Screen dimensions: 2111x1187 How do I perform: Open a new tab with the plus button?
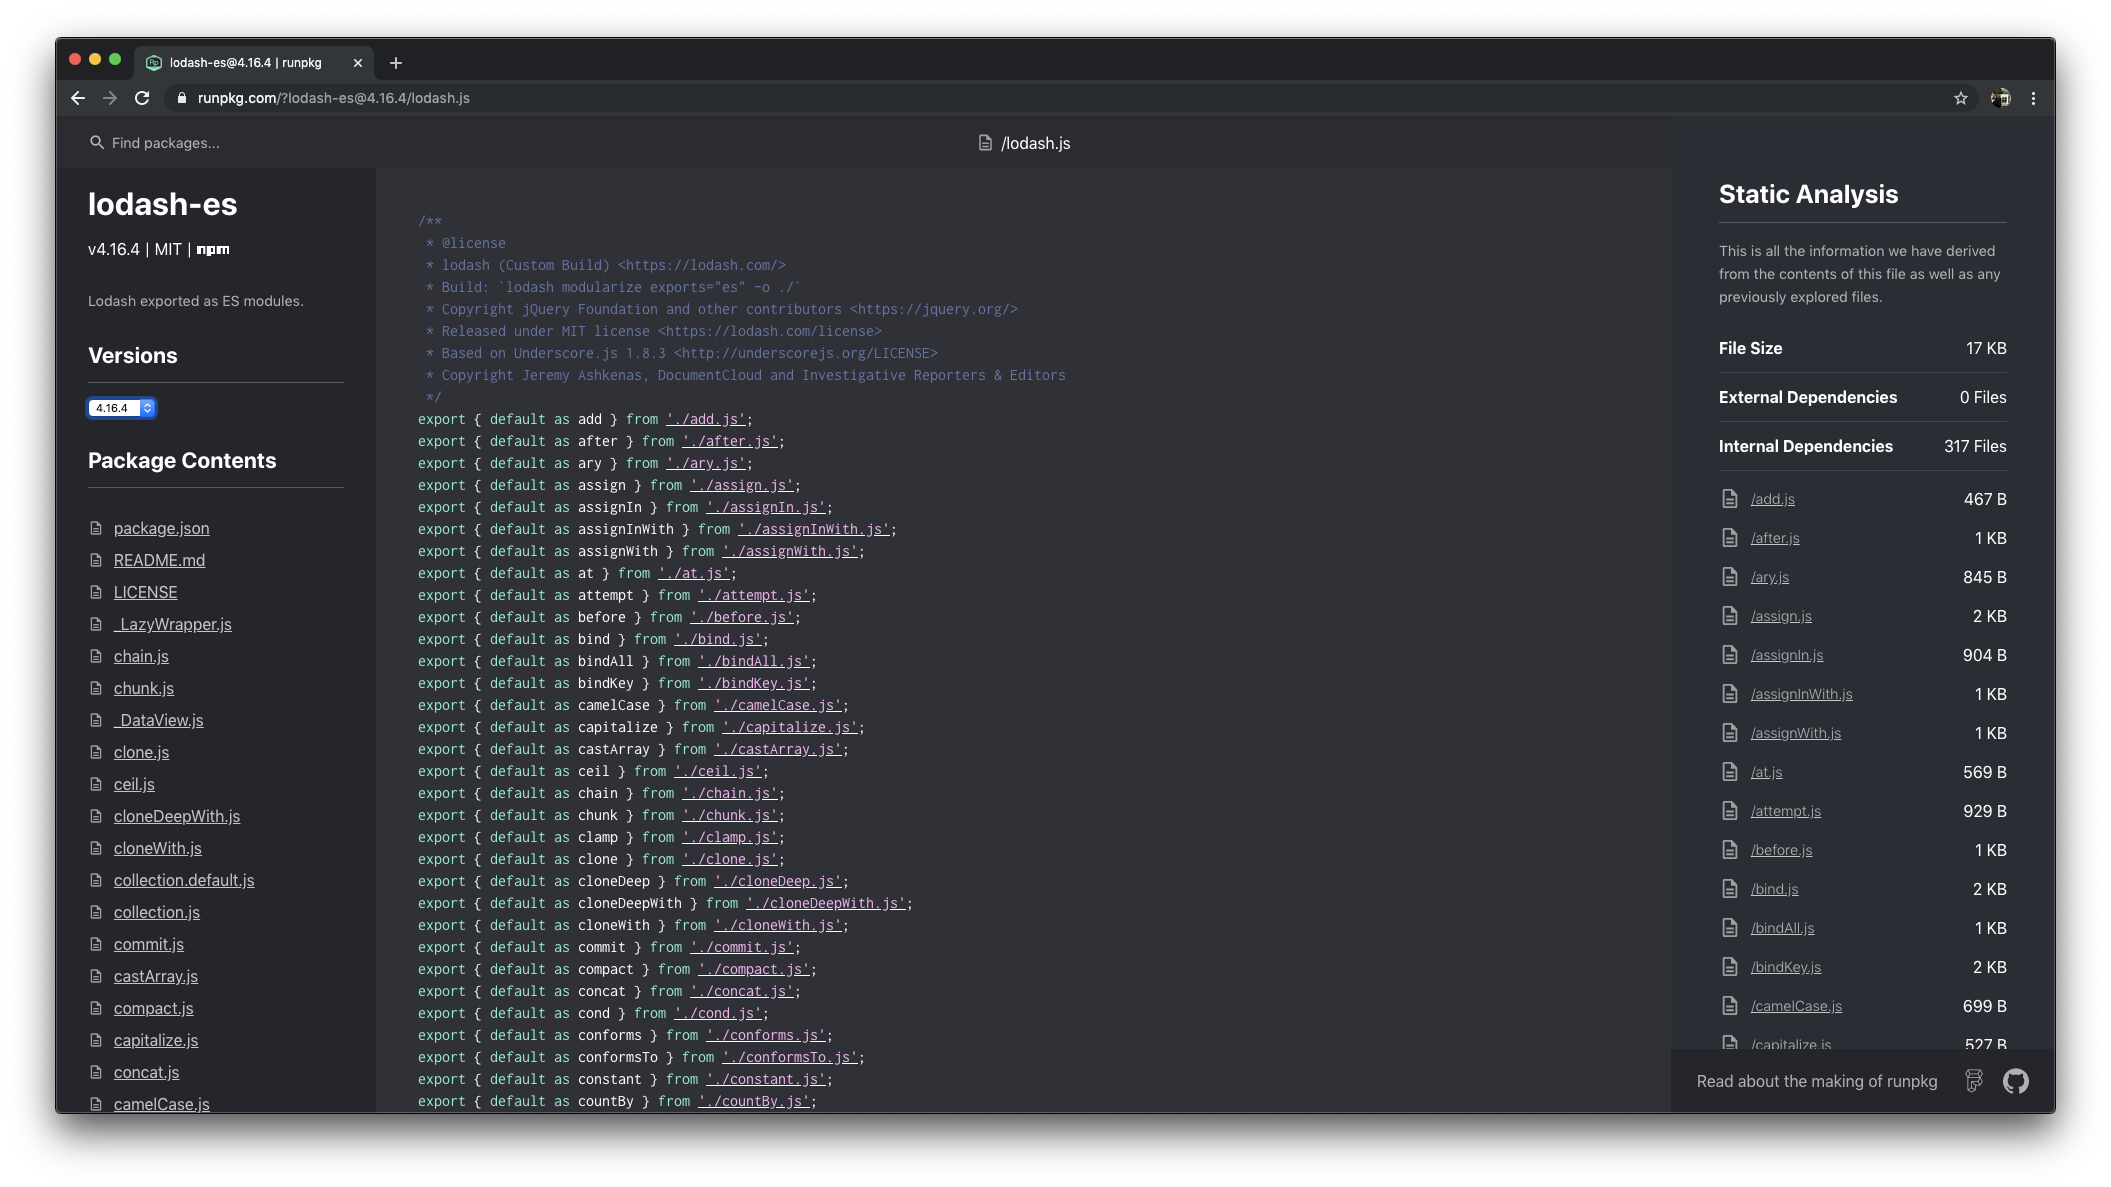pos(395,63)
